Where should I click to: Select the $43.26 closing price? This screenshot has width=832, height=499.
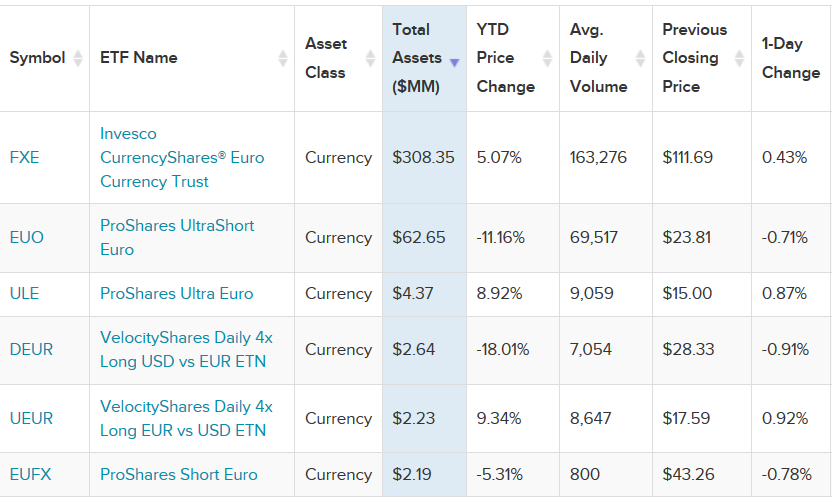[688, 474]
